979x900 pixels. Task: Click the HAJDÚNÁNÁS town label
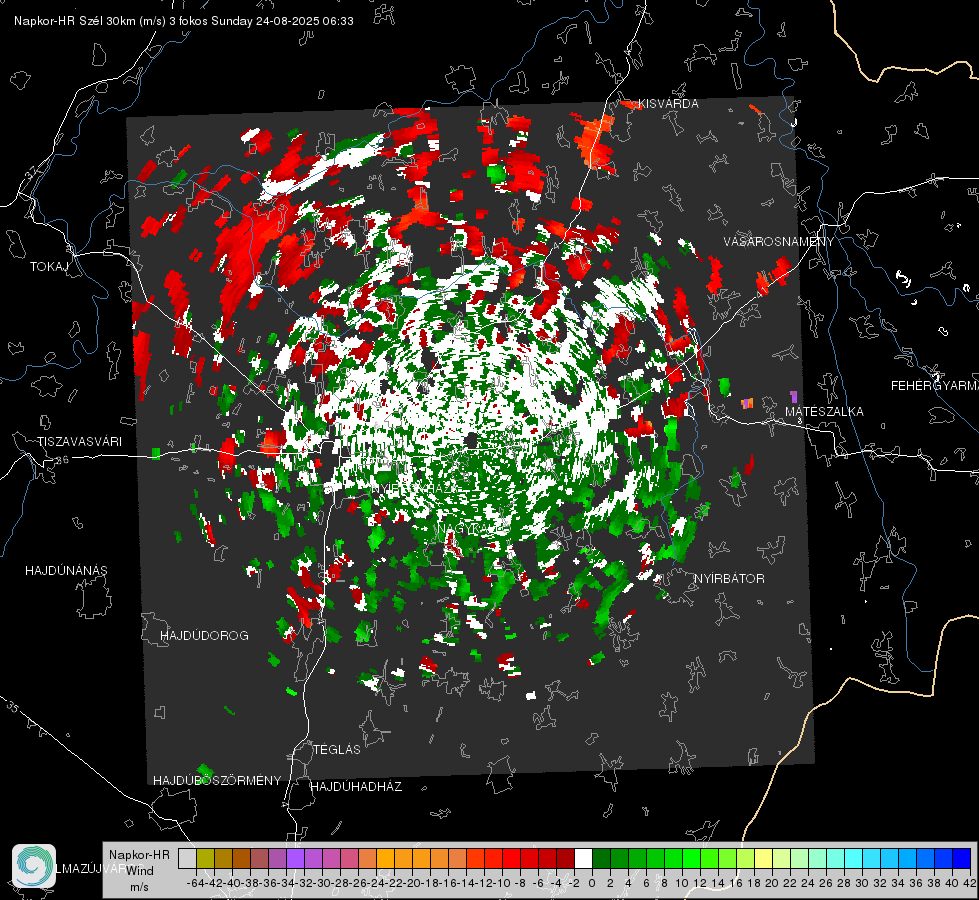66,571
